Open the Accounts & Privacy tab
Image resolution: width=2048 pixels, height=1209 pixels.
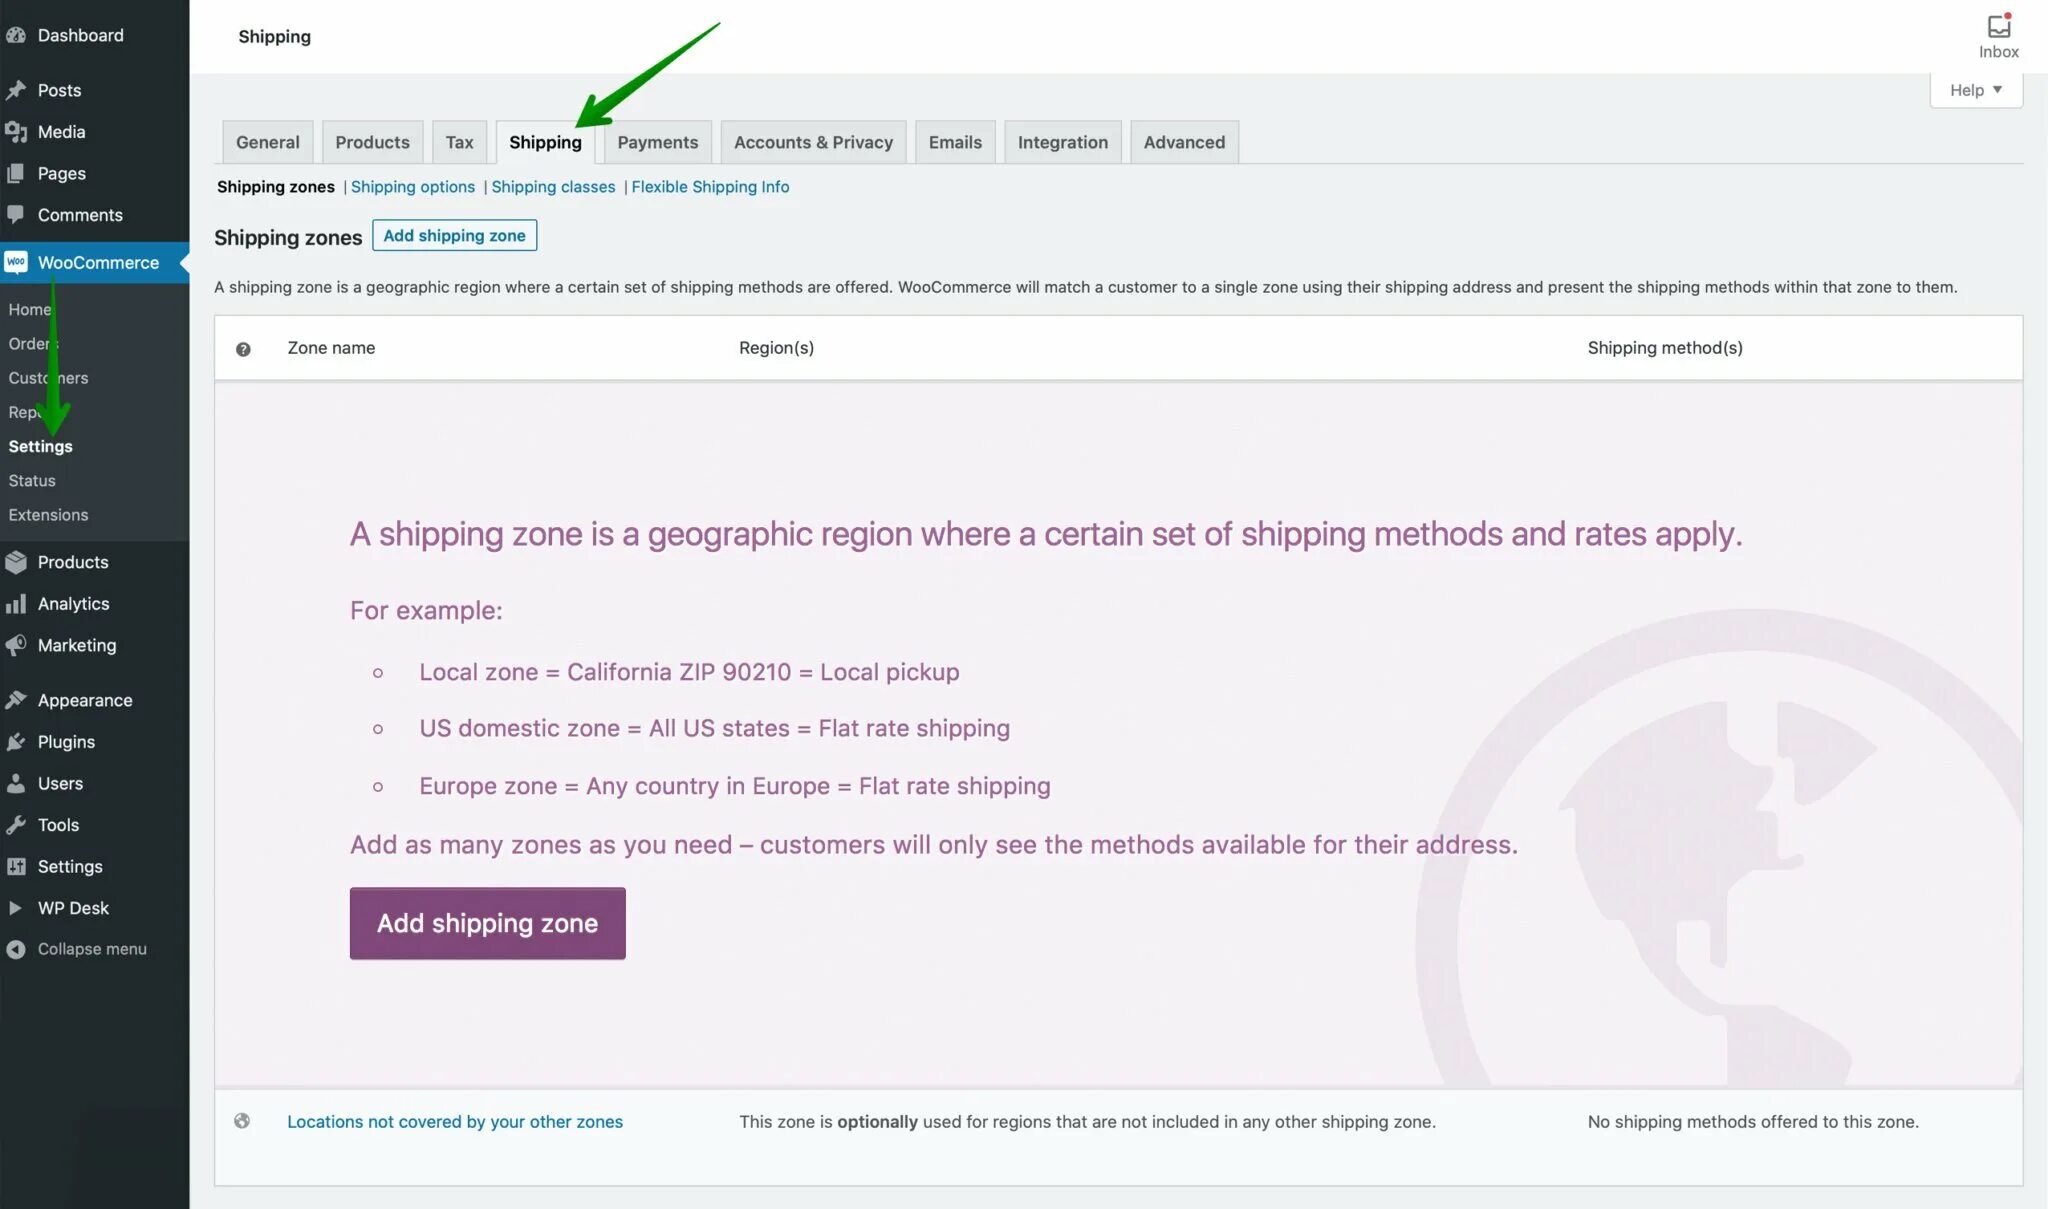[813, 142]
